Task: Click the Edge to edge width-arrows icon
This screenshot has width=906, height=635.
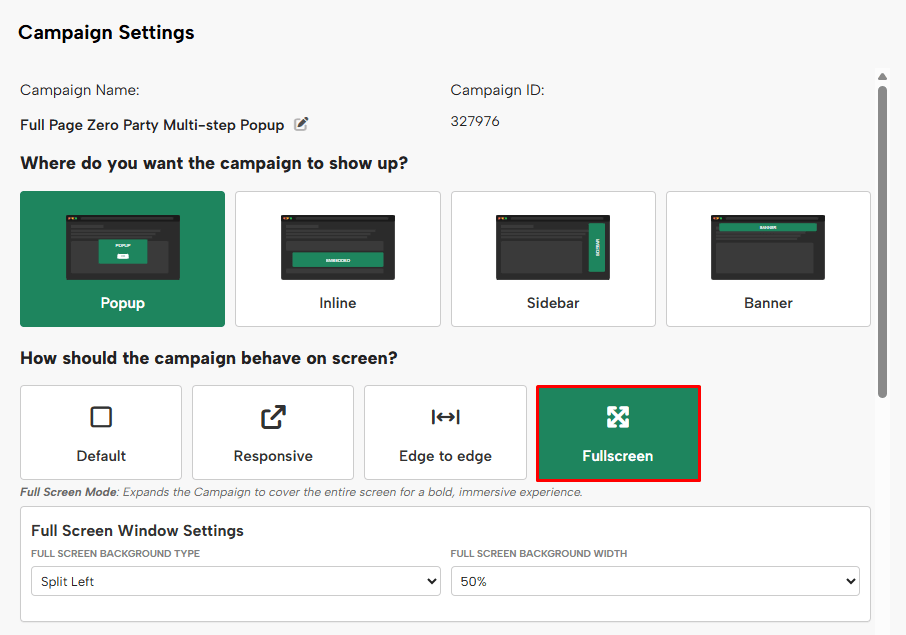Action: pos(445,417)
